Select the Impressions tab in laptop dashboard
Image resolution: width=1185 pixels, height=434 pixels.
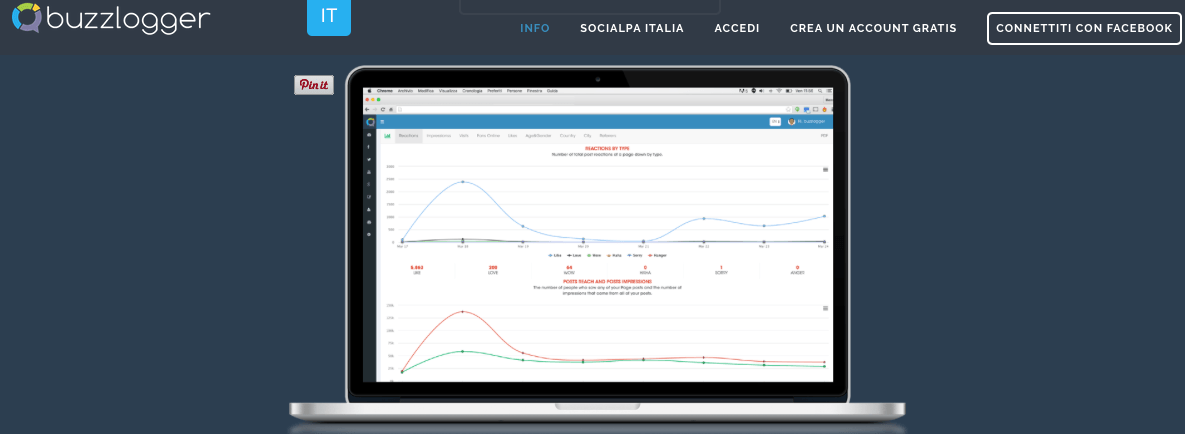pyautogui.click(x=438, y=135)
